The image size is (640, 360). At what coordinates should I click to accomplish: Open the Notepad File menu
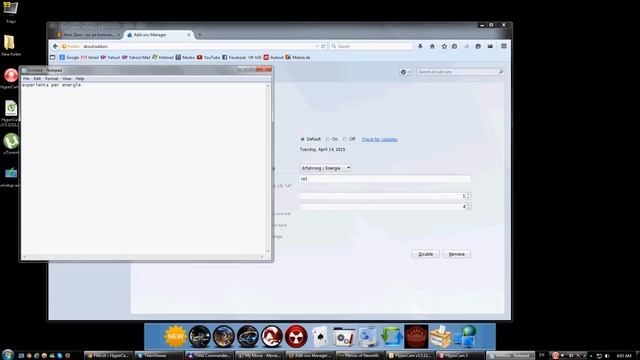pos(26,78)
